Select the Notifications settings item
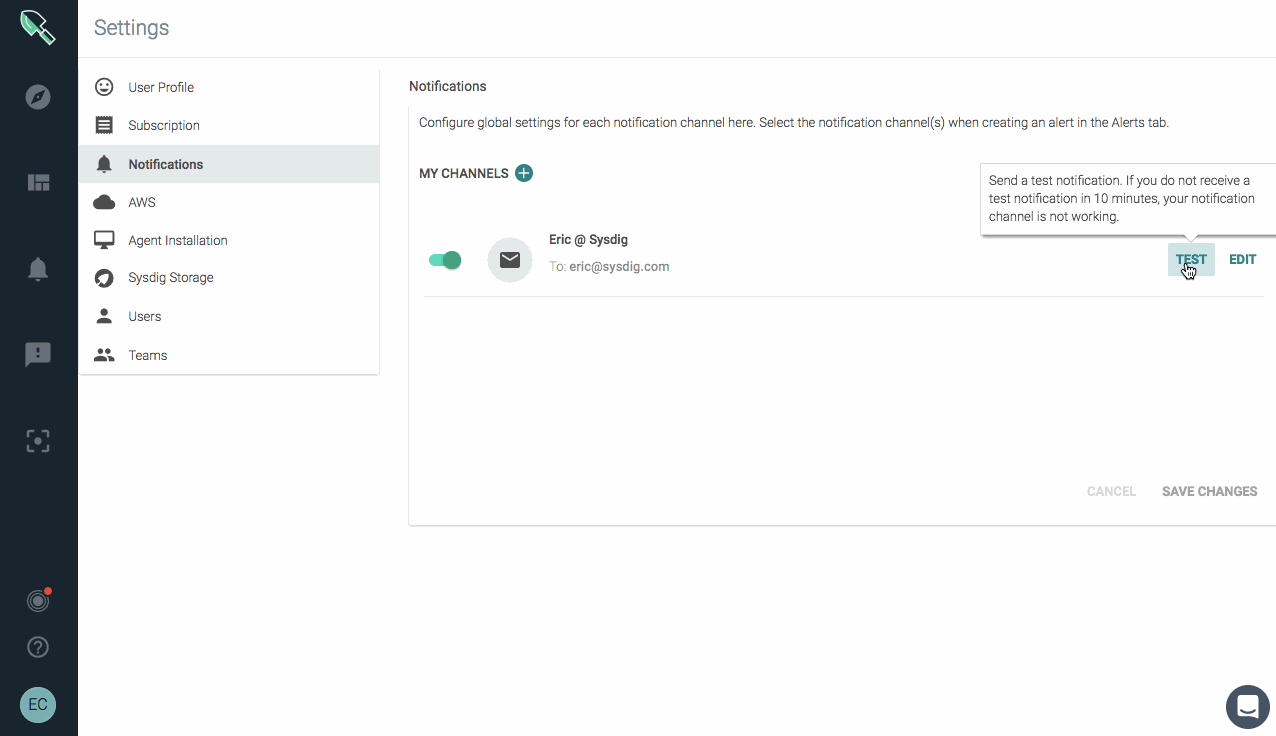This screenshot has height=736, width=1276. [229, 164]
